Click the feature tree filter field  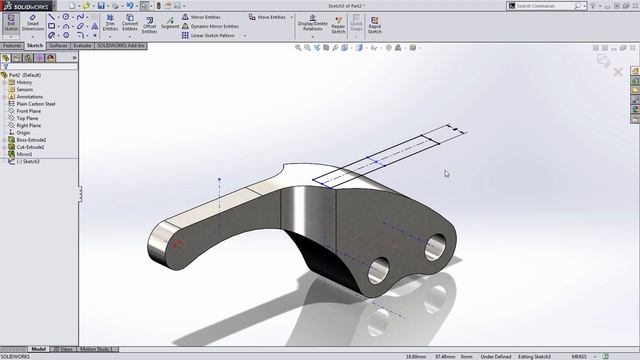point(40,66)
